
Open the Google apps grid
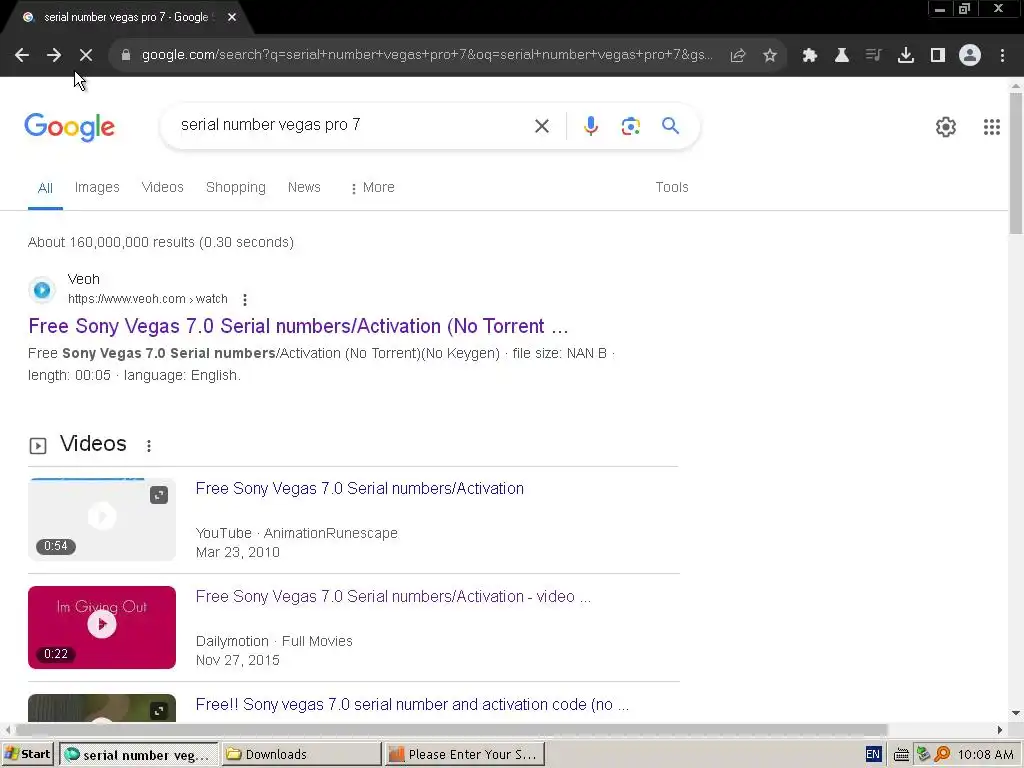pyautogui.click(x=992, y=127)
